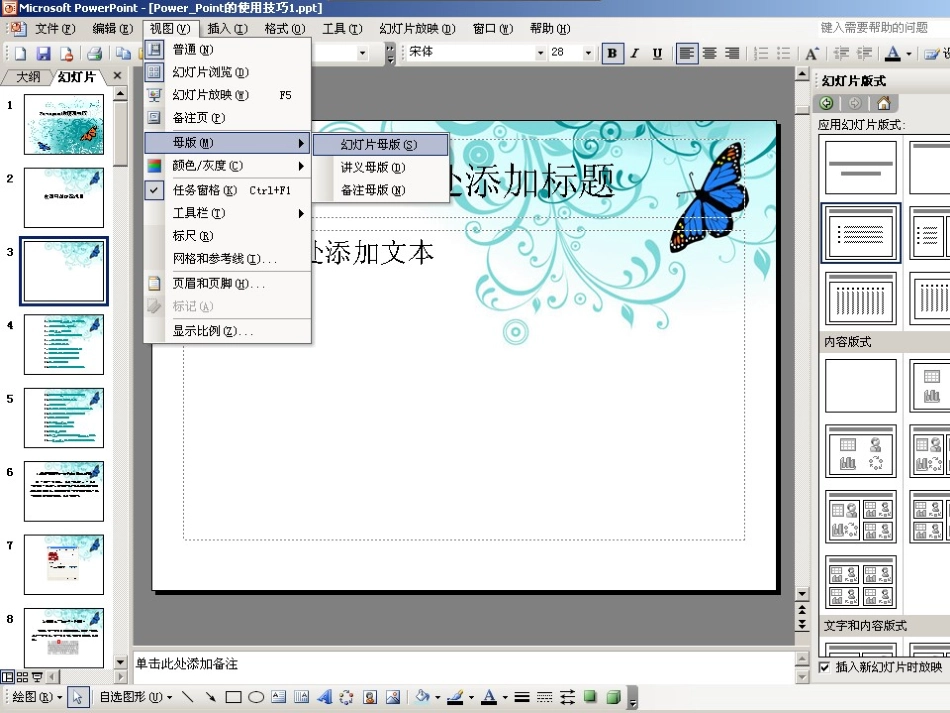Click the bulleted list icon

[783, 53]
